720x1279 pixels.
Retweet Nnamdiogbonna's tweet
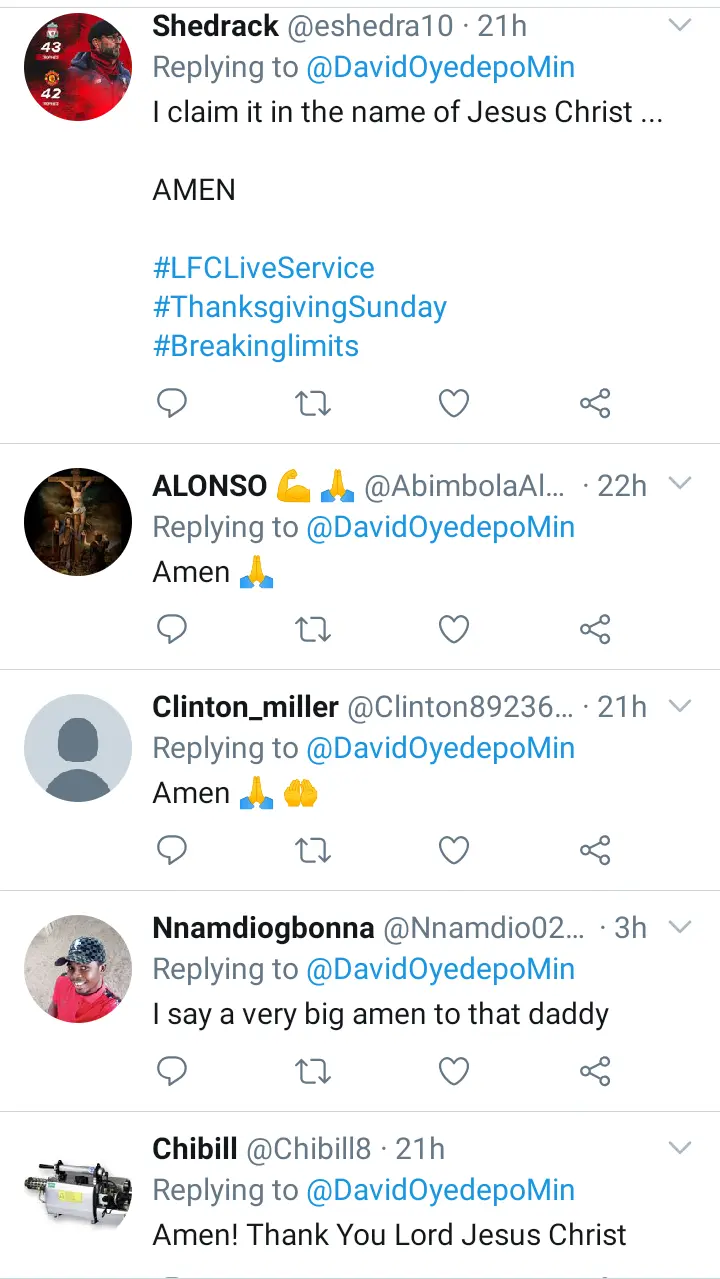313,1071
